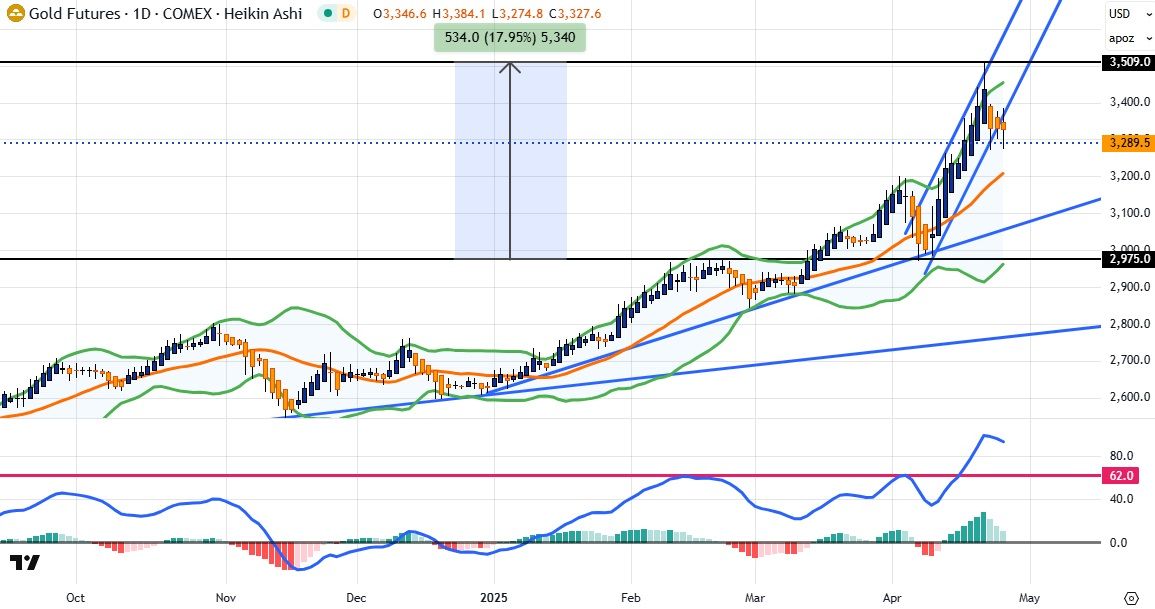Open chart settings via the bottom-right gear icon
This screenshot has width=1155, height=609.
[1131, 597]
